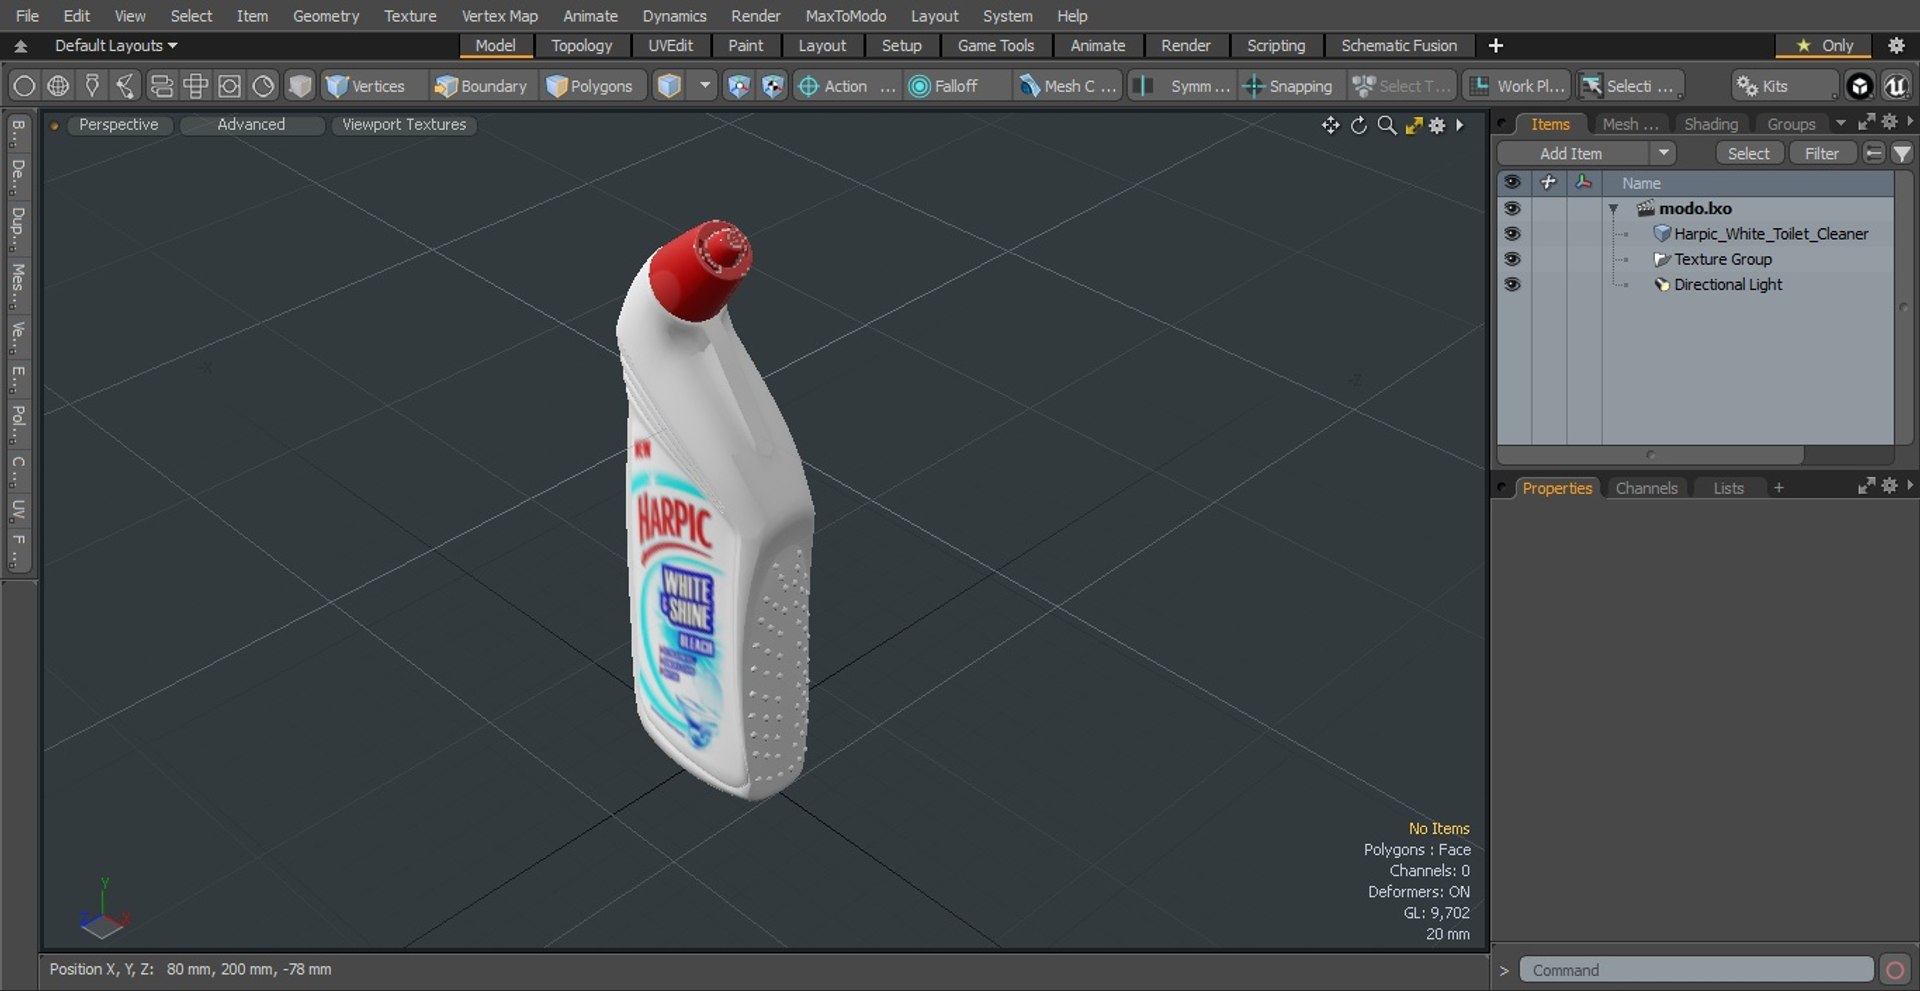
Task: Toggle visibility of Directional Light
Action: click(x=1512, y=284)
